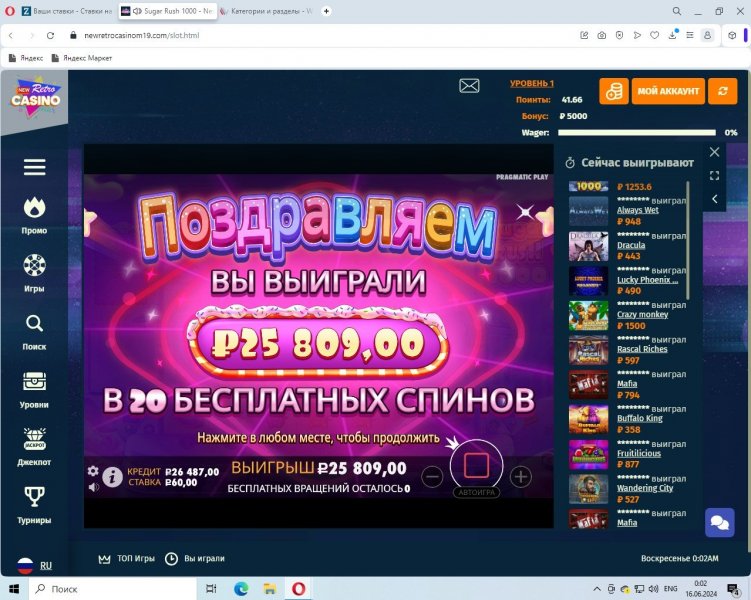
Task: Switch to the Sugar Rush 1000 browser tab
Action: 167,11
